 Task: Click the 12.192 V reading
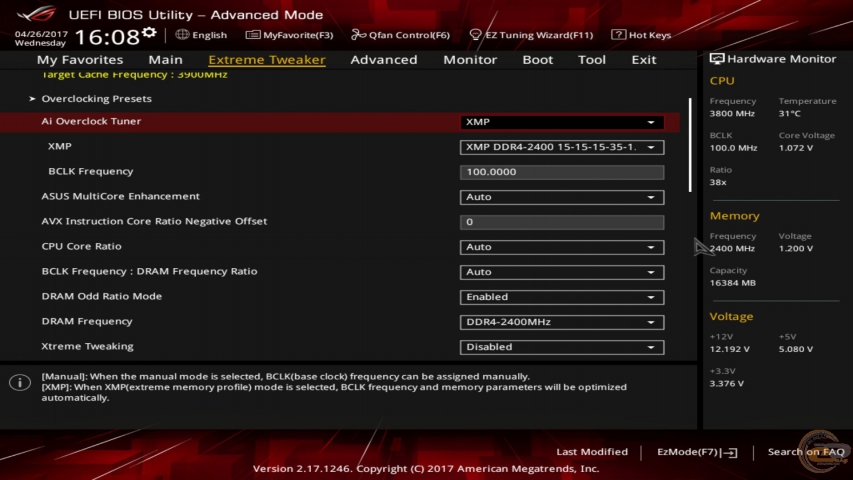pos(730,349)
